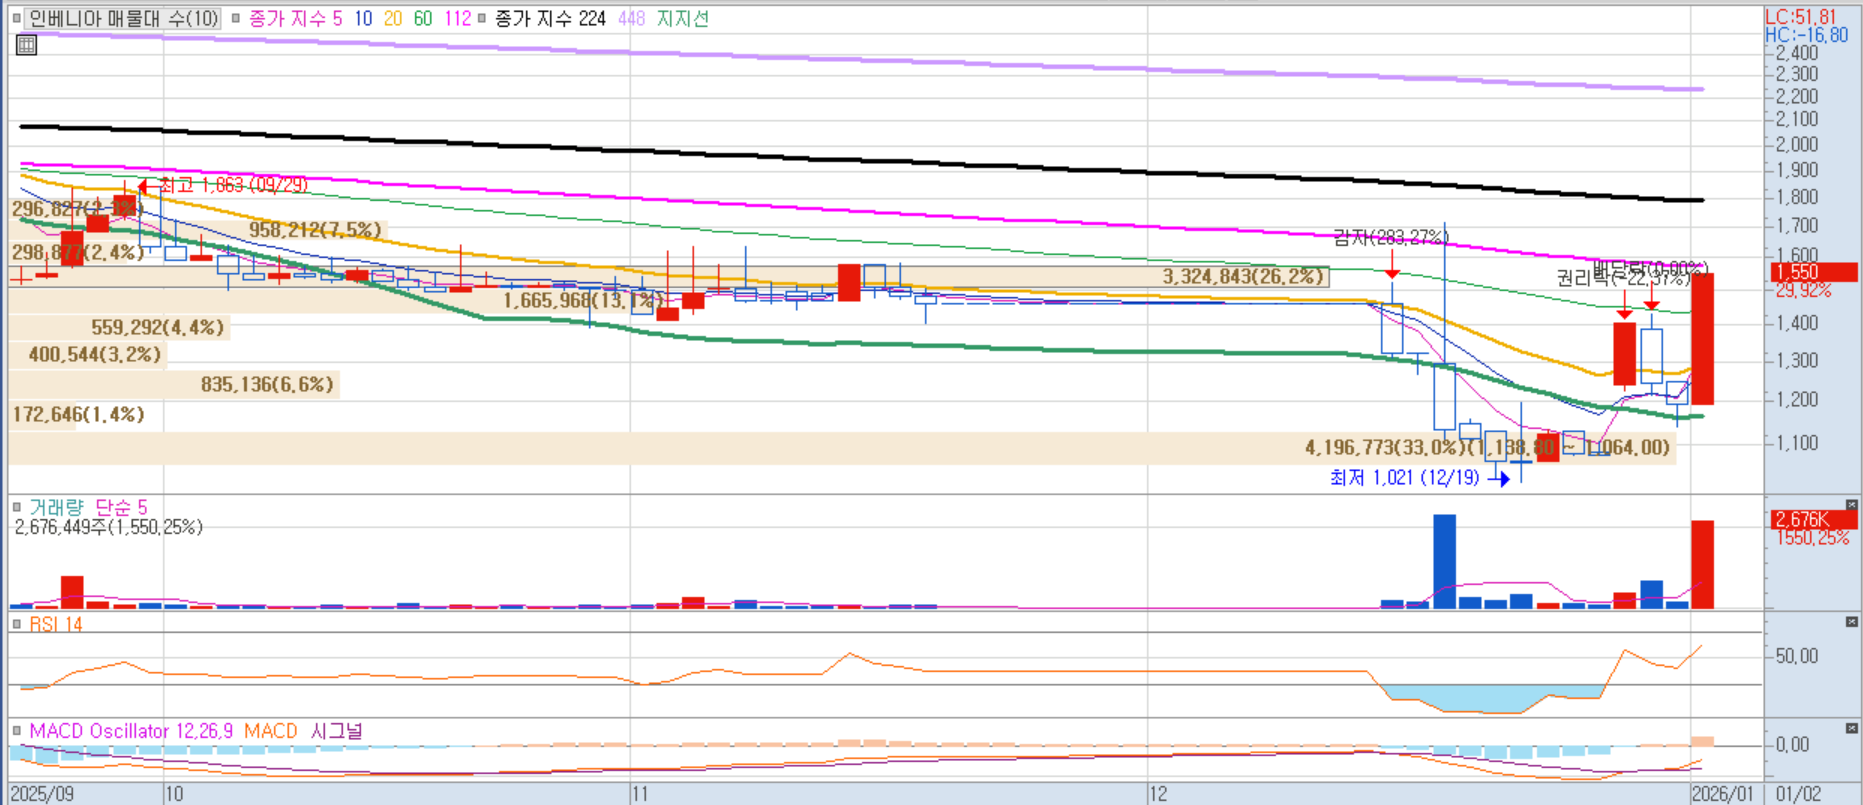The width and height of the screenshot is (1863, 805).
Task: Click the 3,324,843(26.2%) volume profile bar
Action: click(669, 276)
